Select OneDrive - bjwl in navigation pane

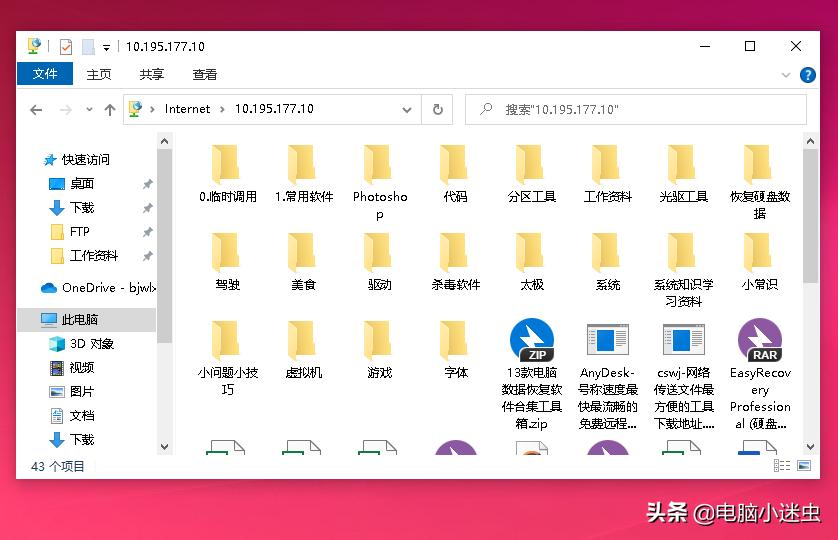(x=98, y=288)
